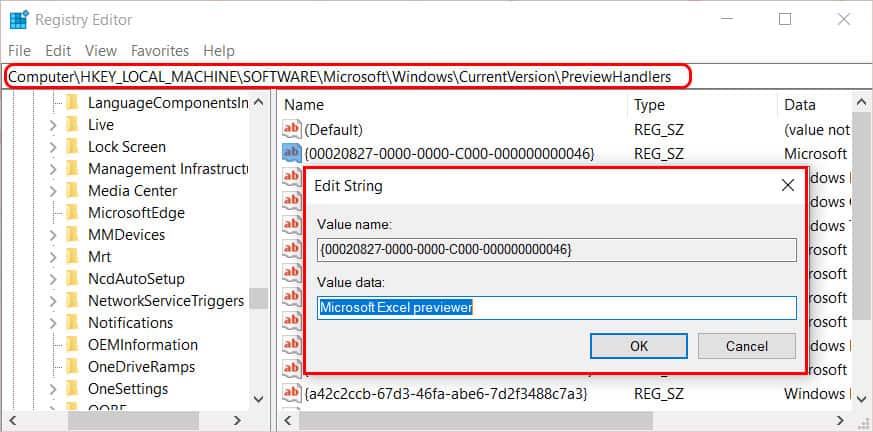Select the {a42c2ccb-67d3-46fa-abe6-7d2f3488c7a3} value

pos(446,394)
